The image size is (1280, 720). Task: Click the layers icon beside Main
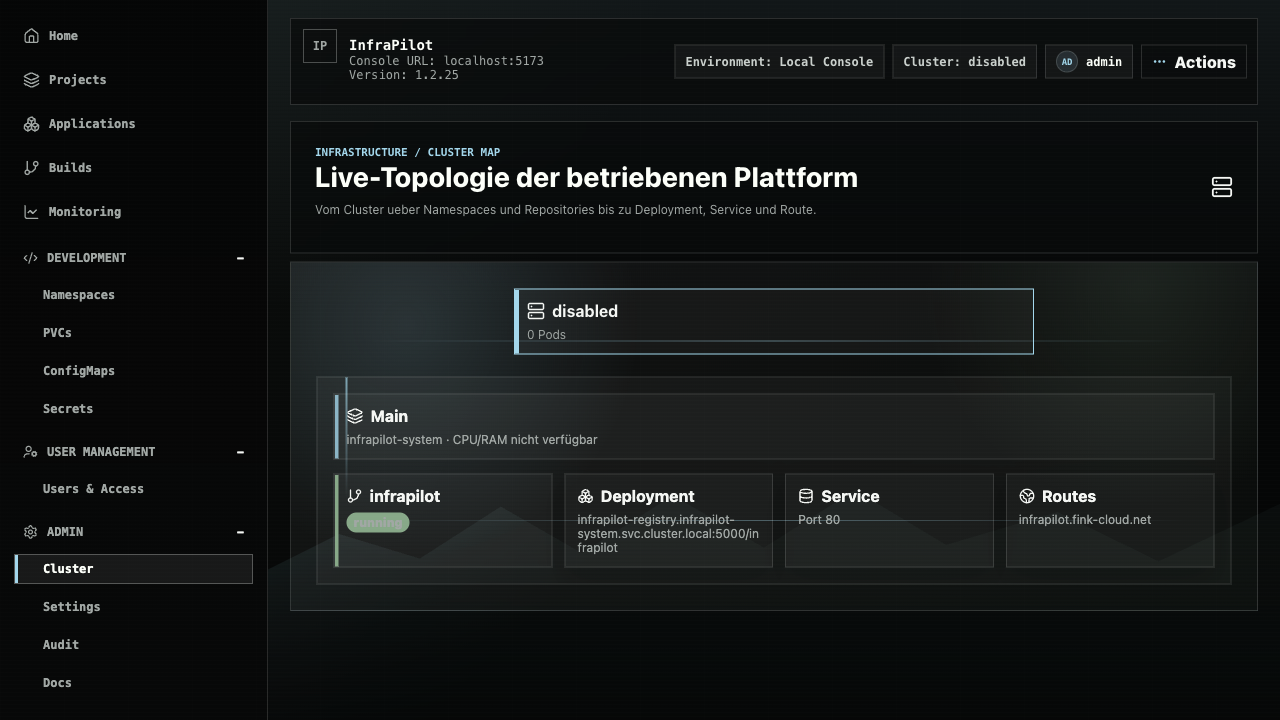pyautogui.click(x=355, y=416)
